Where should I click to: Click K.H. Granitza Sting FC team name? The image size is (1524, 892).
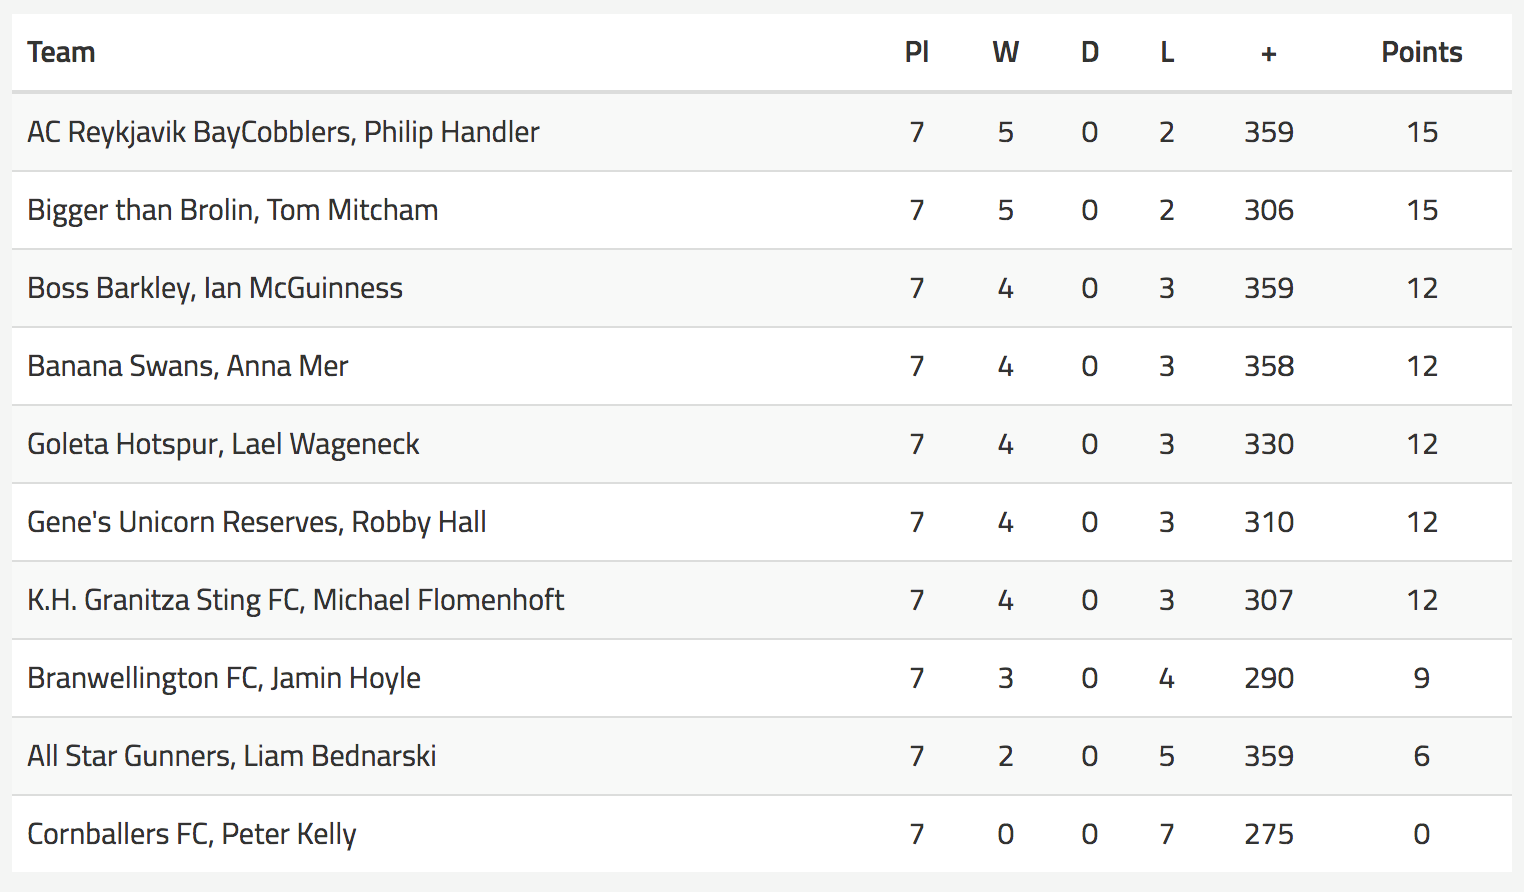pyautogui.click(x=163, y=600)
